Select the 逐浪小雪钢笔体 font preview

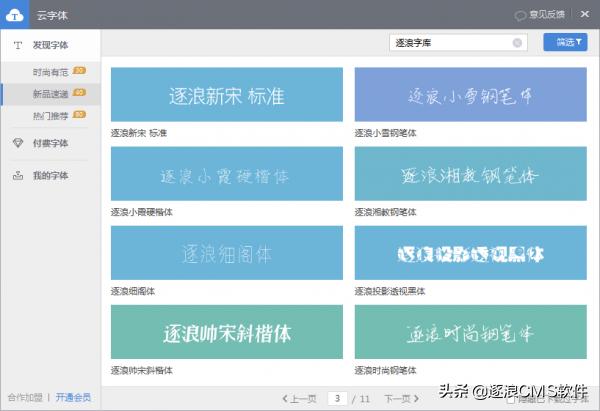tap(471, 95)
